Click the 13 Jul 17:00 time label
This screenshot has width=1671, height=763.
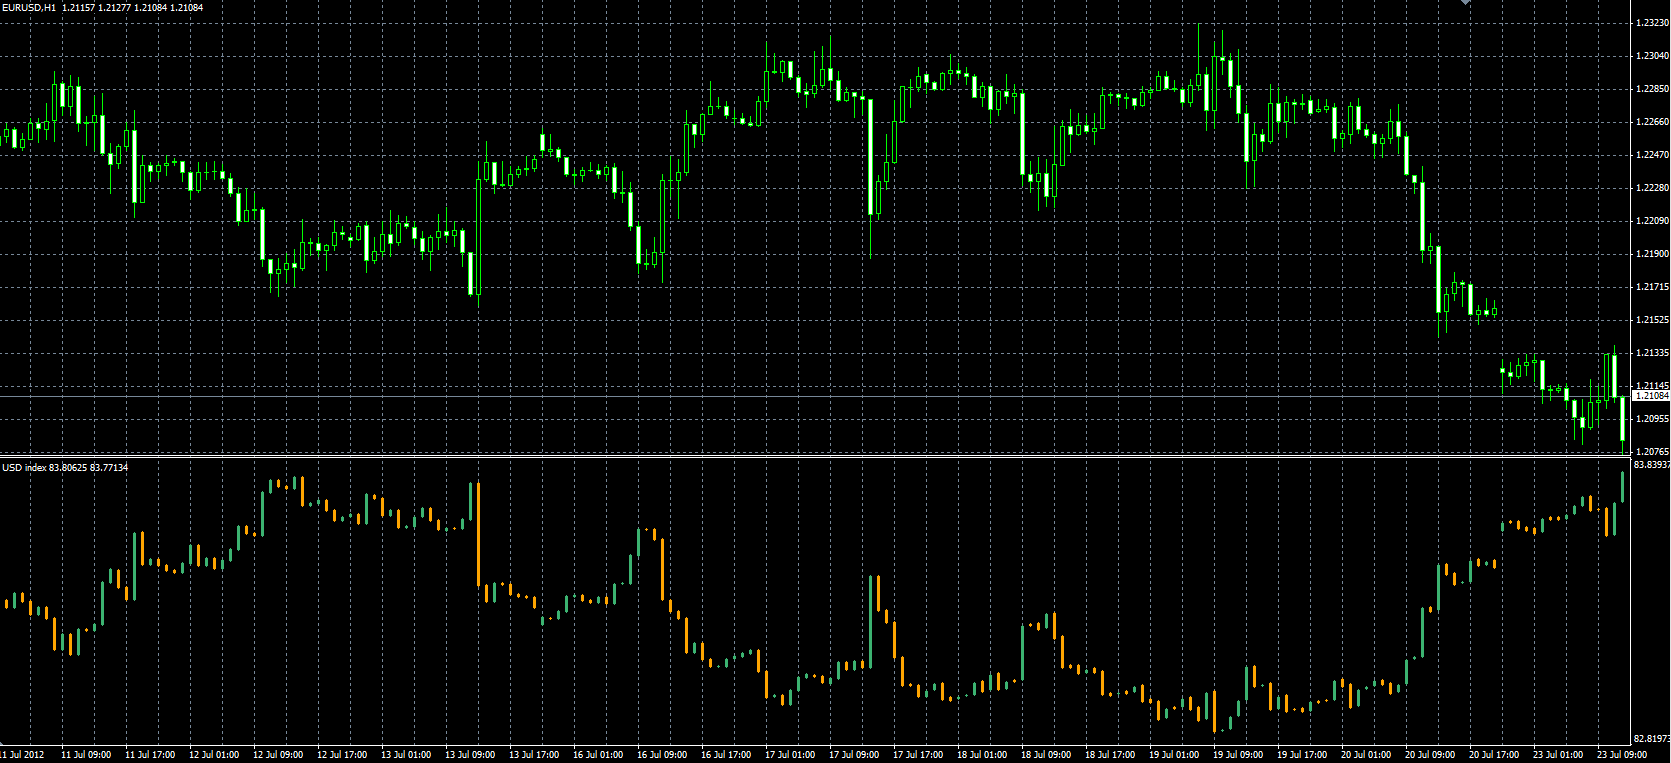point(534,755)
